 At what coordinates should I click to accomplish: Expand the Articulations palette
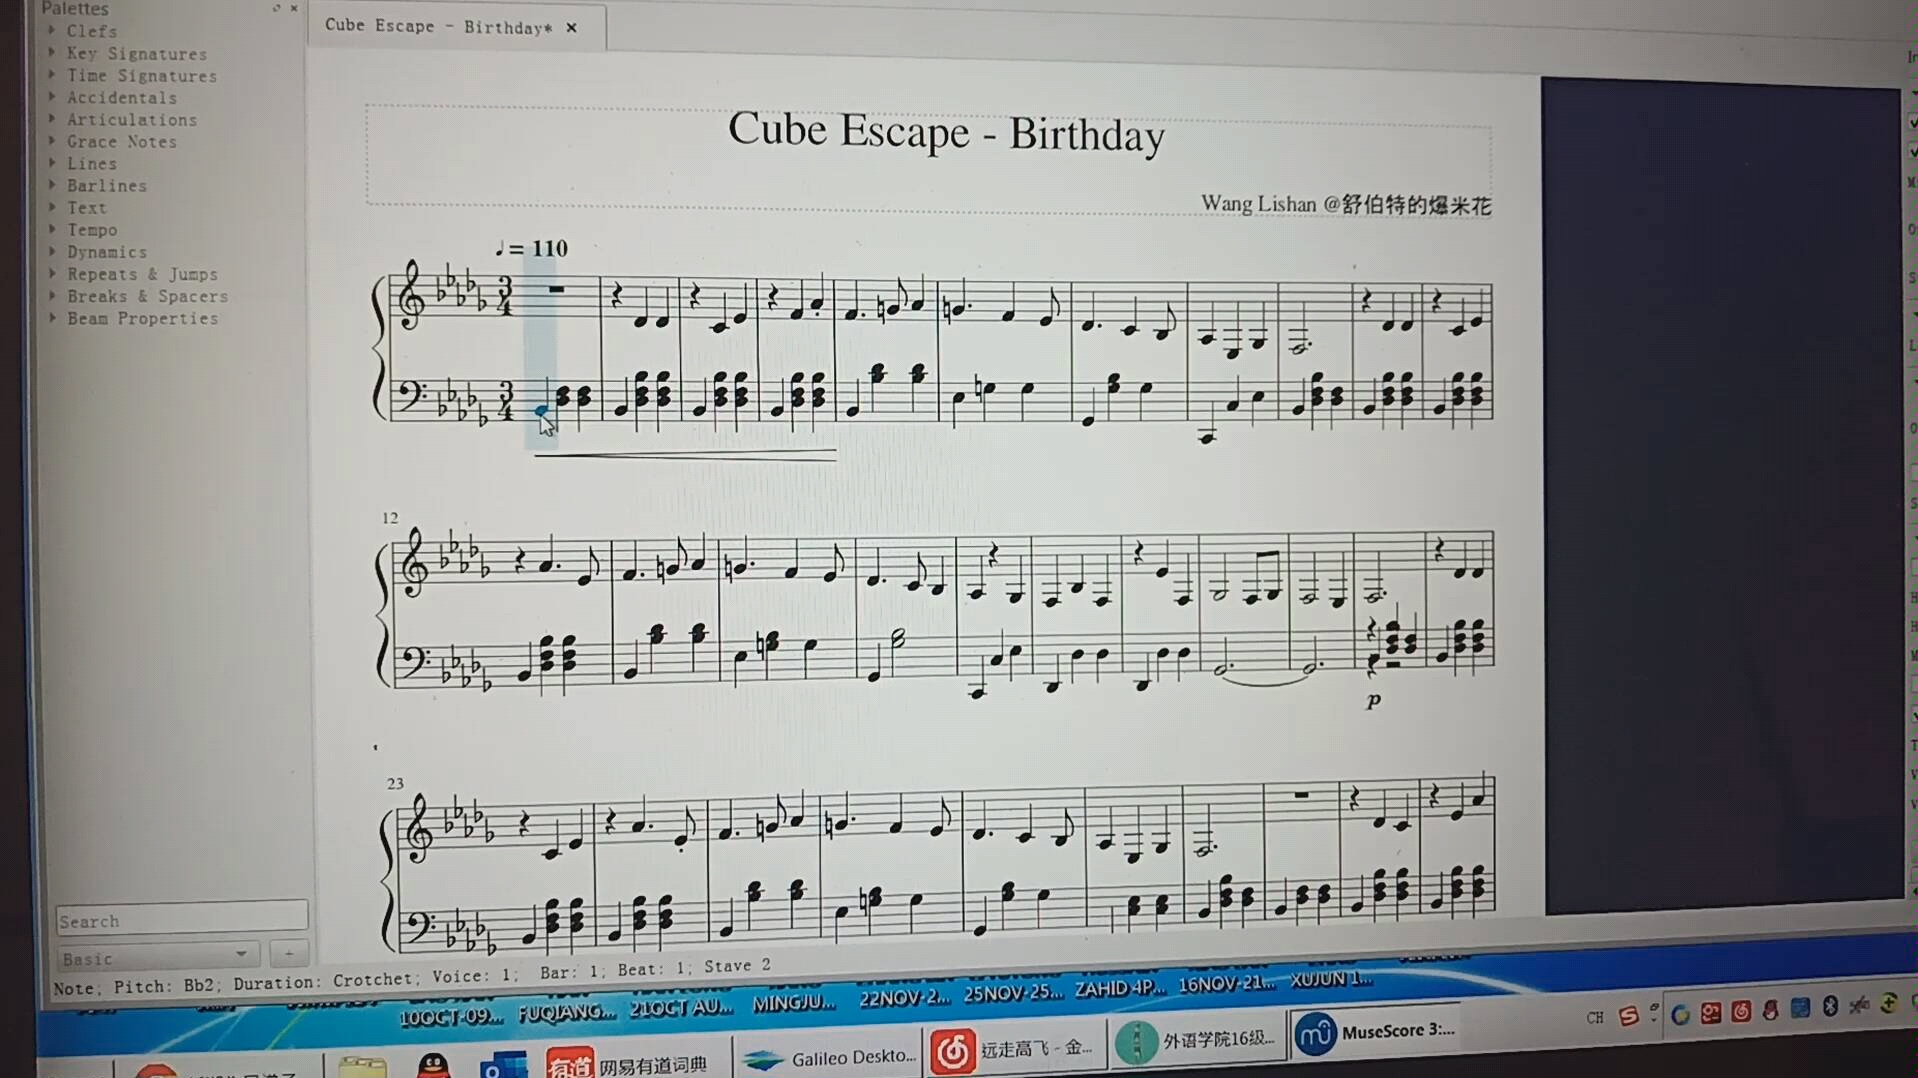tap(52, 118)
